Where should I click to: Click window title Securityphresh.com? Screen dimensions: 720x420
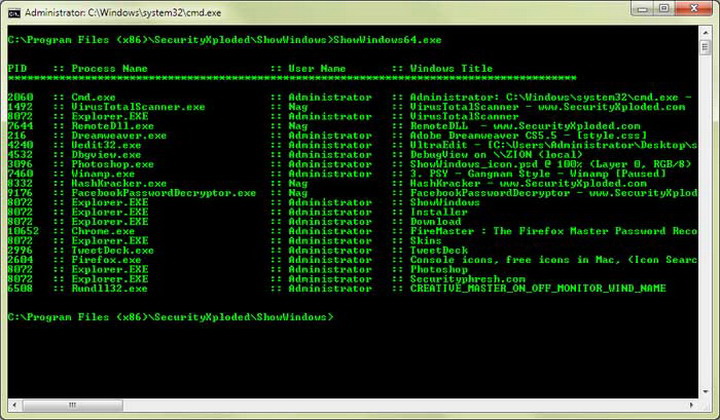tap(467, 279)
